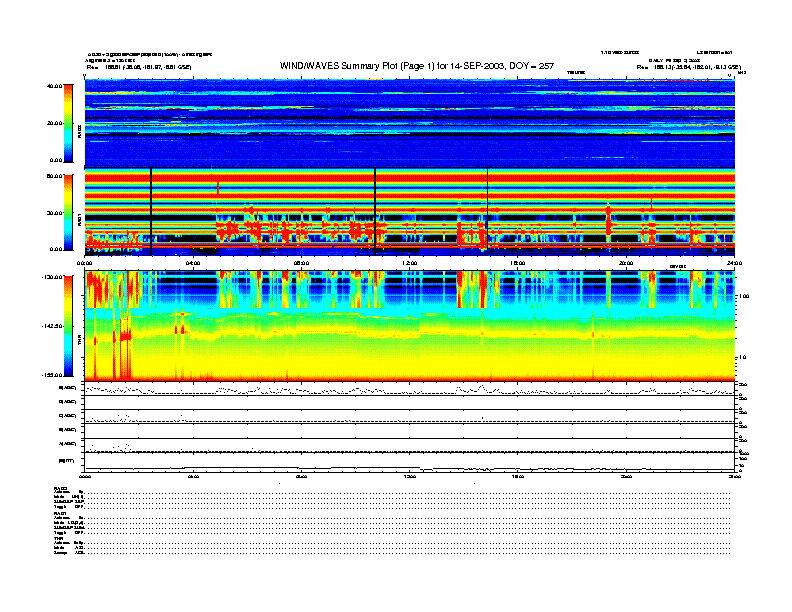792x612 pixels.
Task: Click the 40.00 label on RAD2 scale
Action: [x=55, y=86]
